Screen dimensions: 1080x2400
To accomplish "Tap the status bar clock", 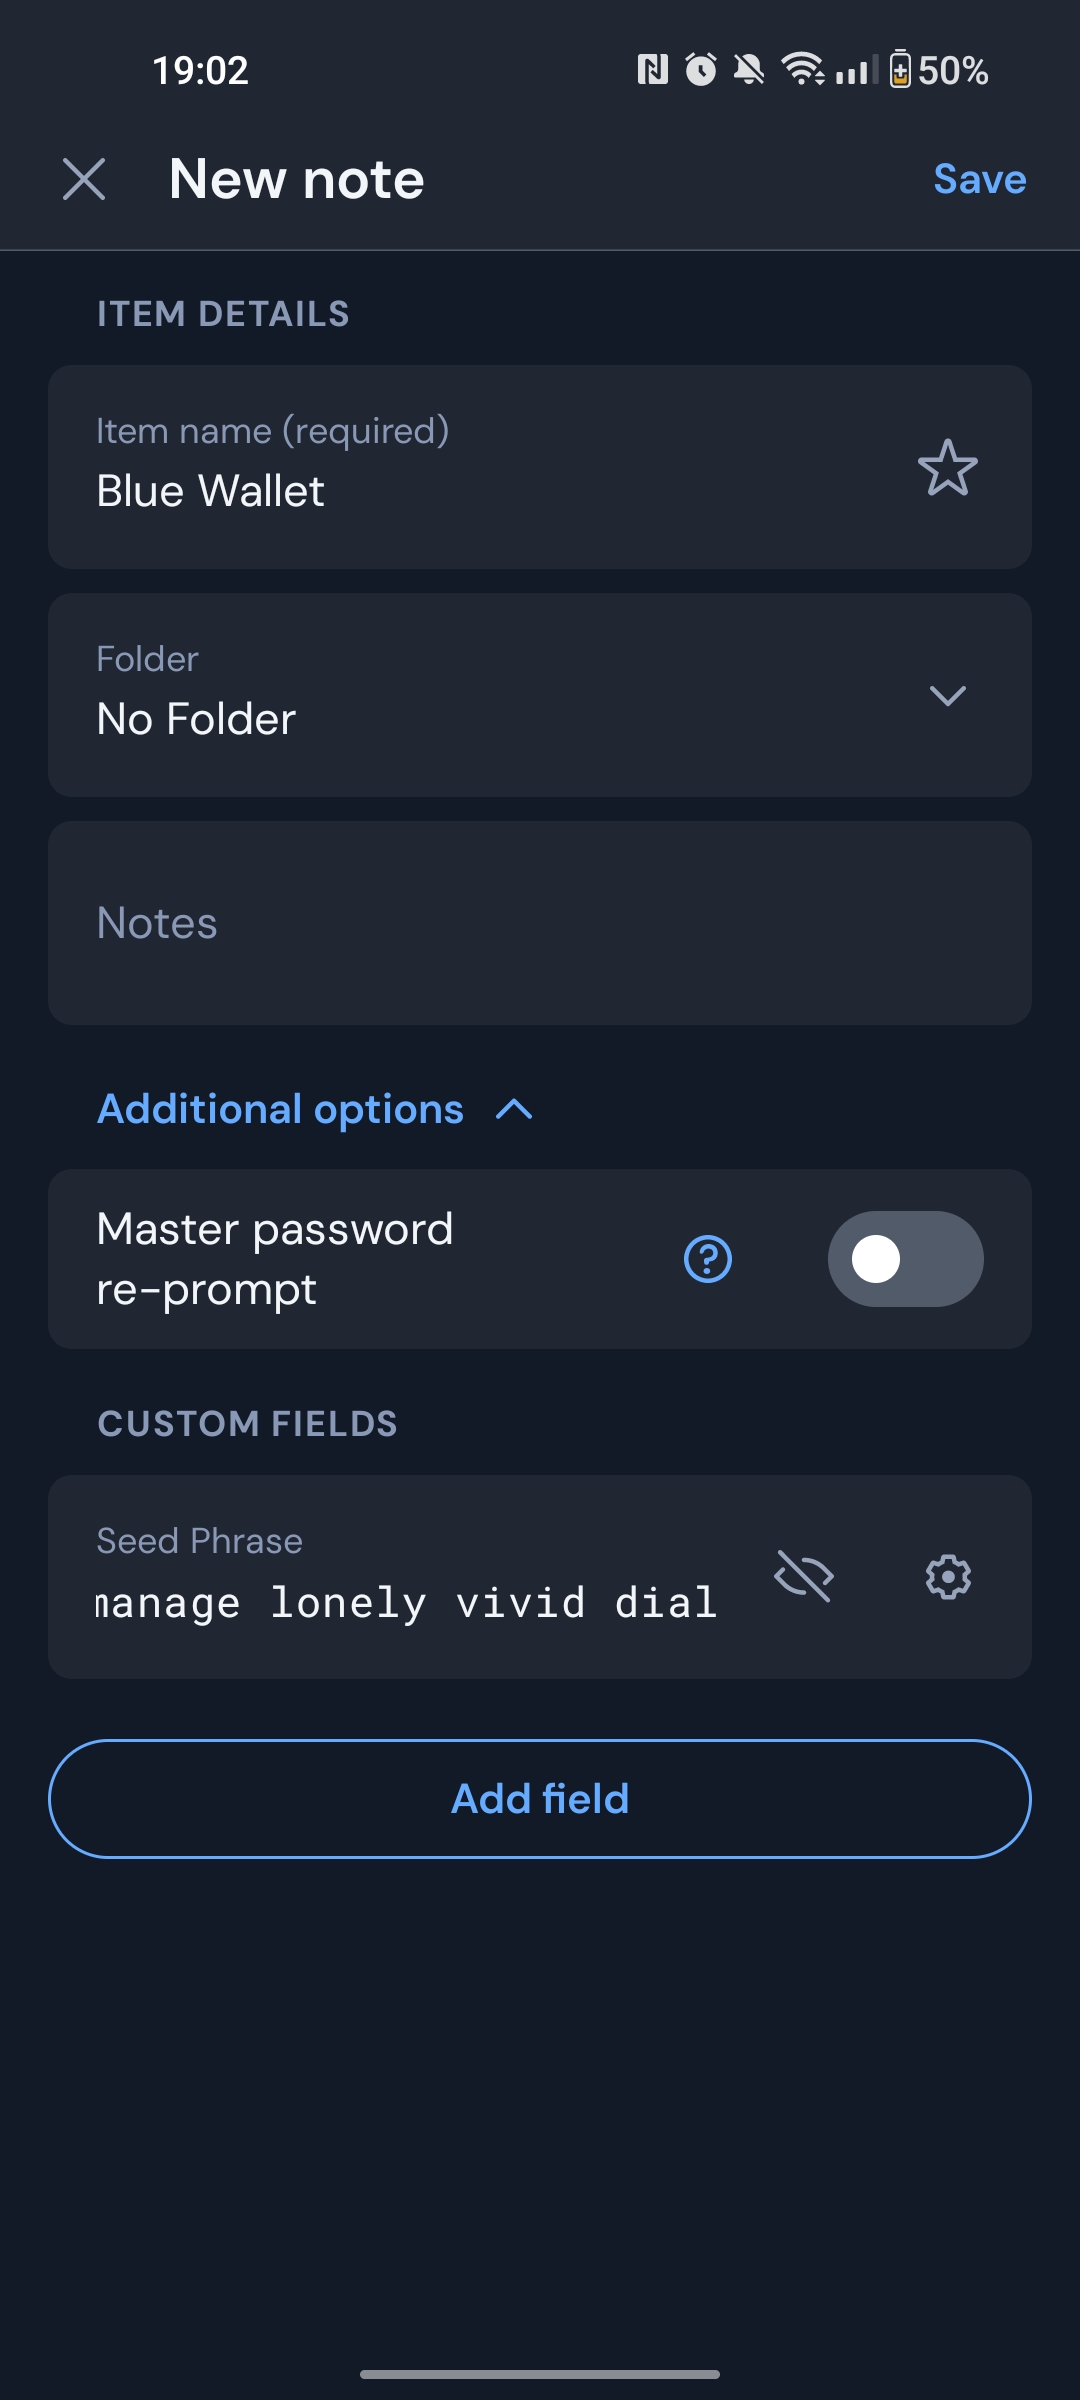I will click(200, 70).
